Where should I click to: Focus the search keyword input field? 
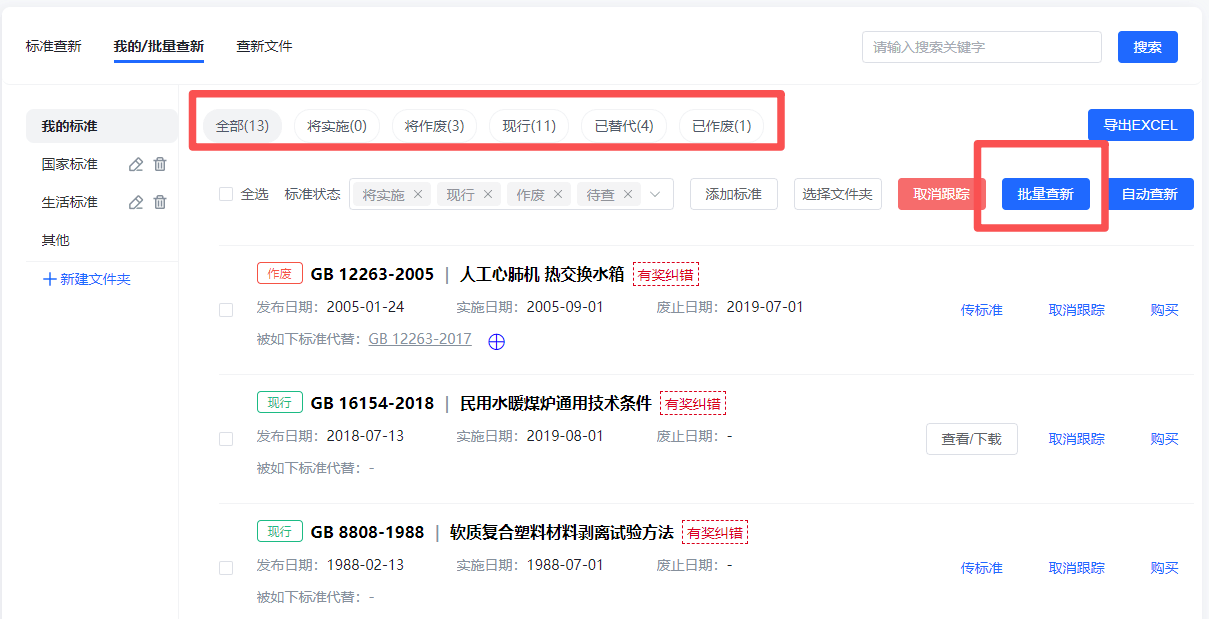[x=981, y=47]
